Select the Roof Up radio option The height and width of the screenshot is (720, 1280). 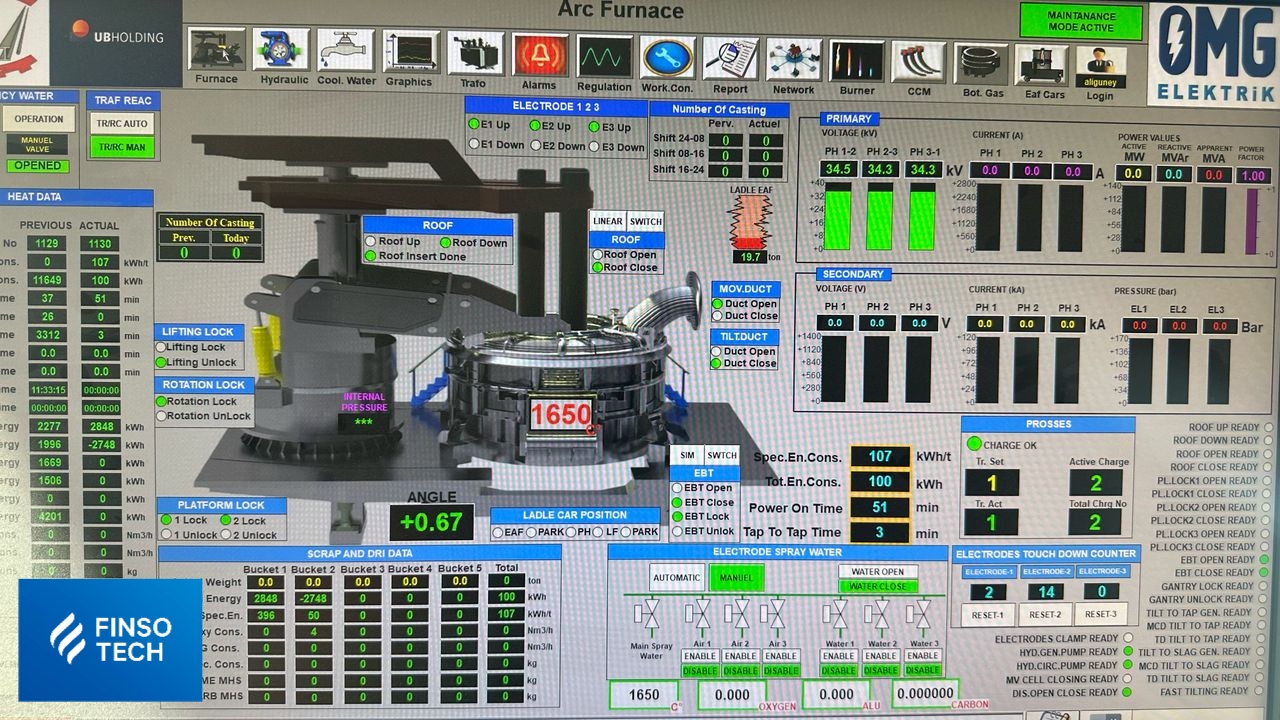point(372,242)
